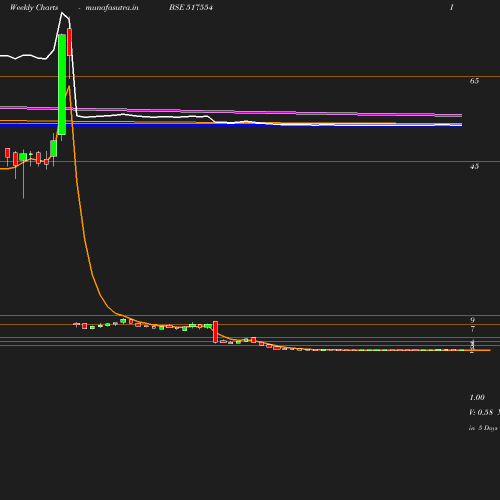Image resolution: width=500 pixels, height=500 pixels.
Task: Click the "BSE 517554" symbol label
Action: pos(191,7)
